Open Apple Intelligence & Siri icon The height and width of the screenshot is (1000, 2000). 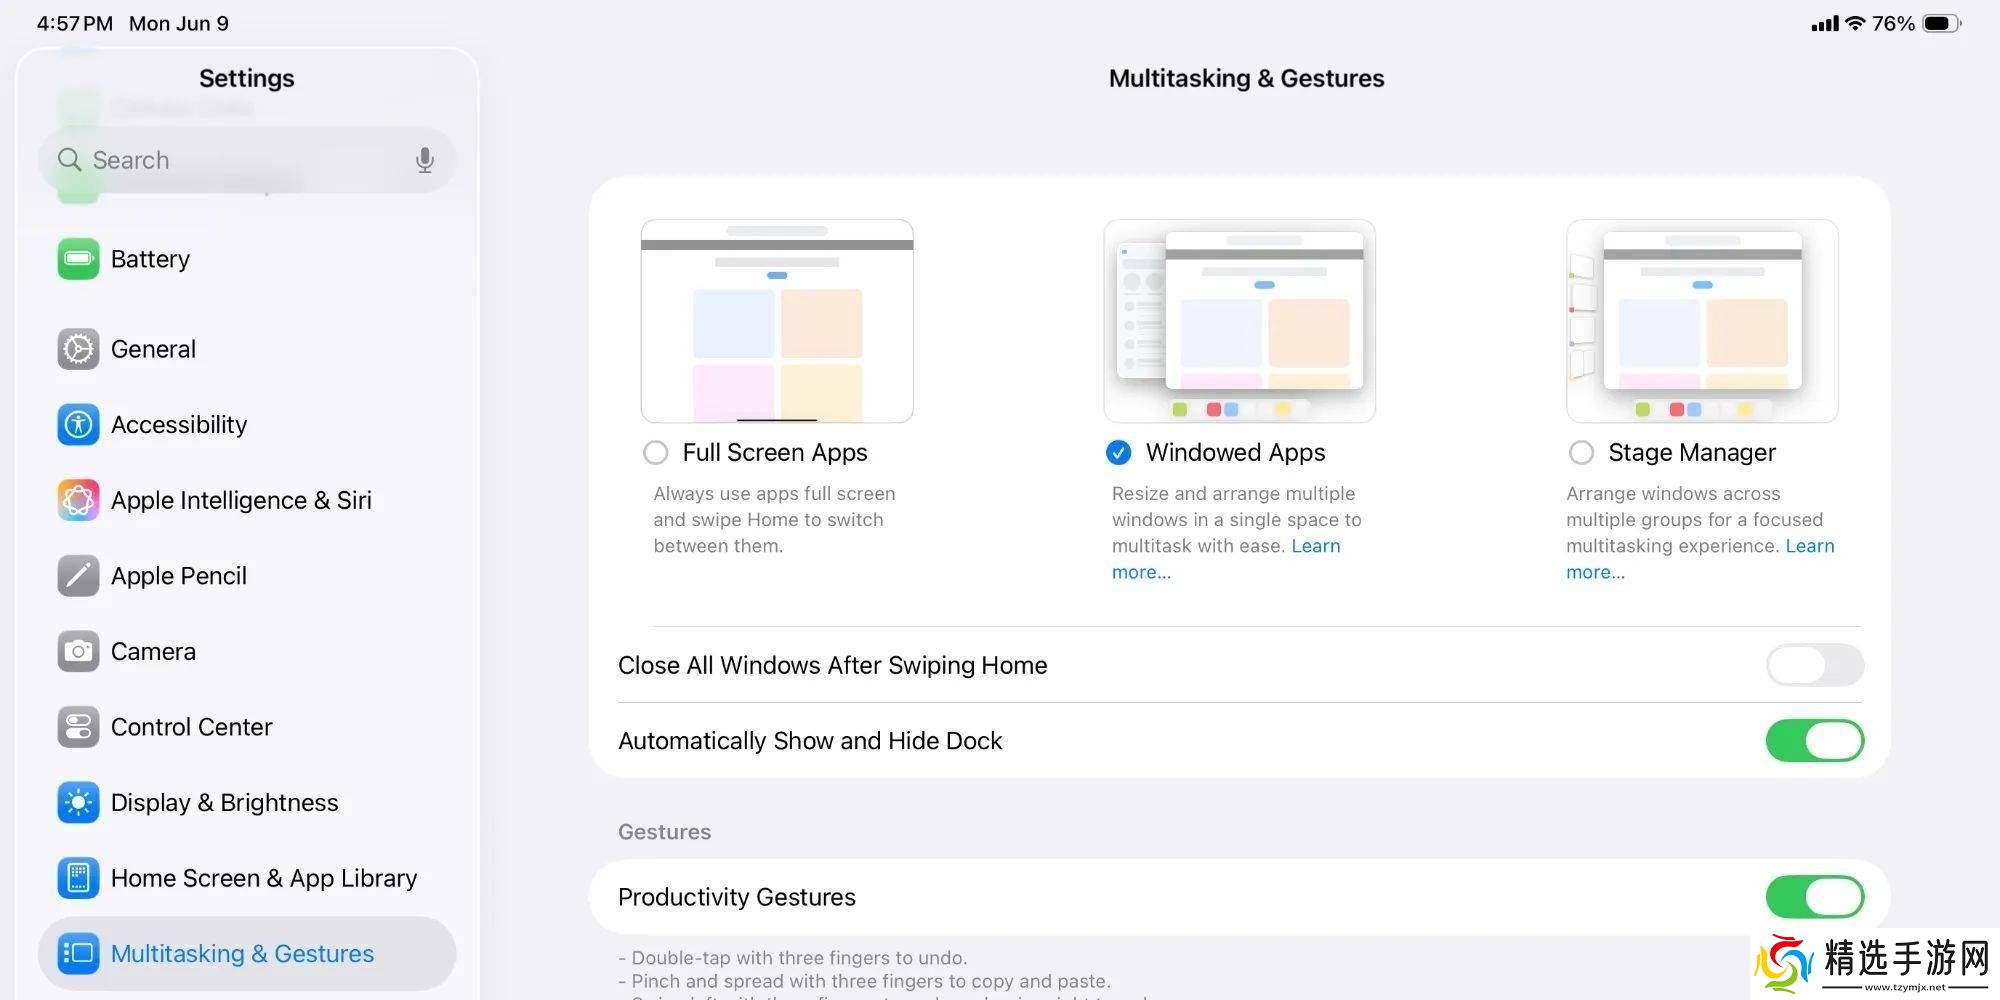78,500
